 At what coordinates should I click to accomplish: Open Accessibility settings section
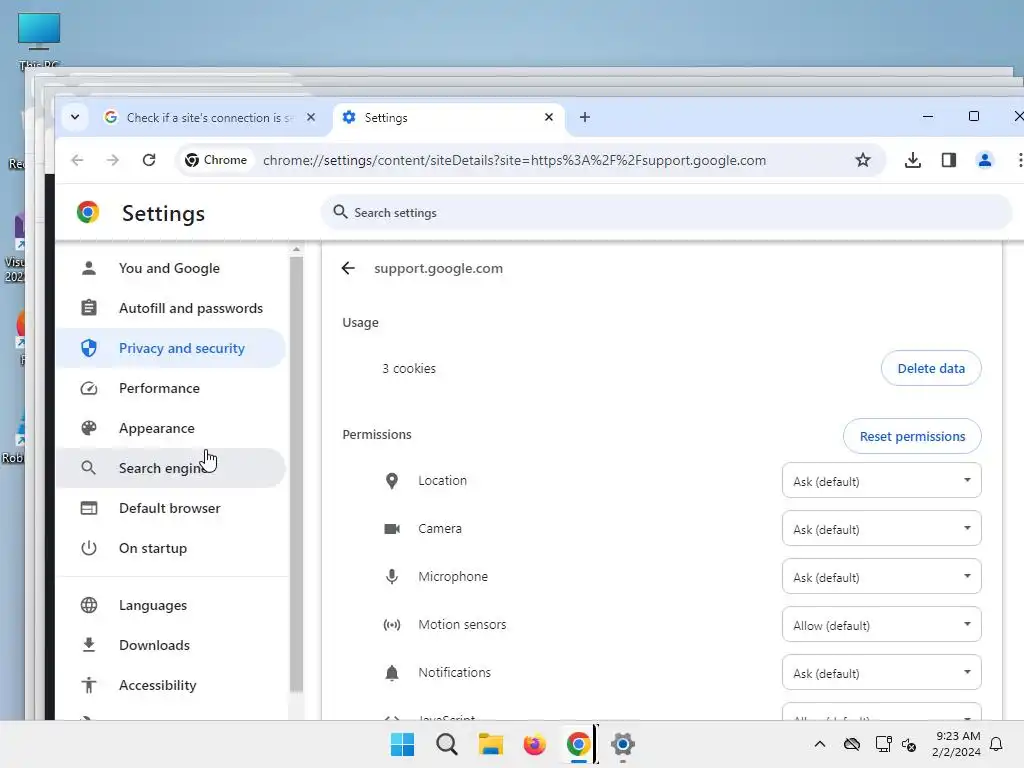170,685
